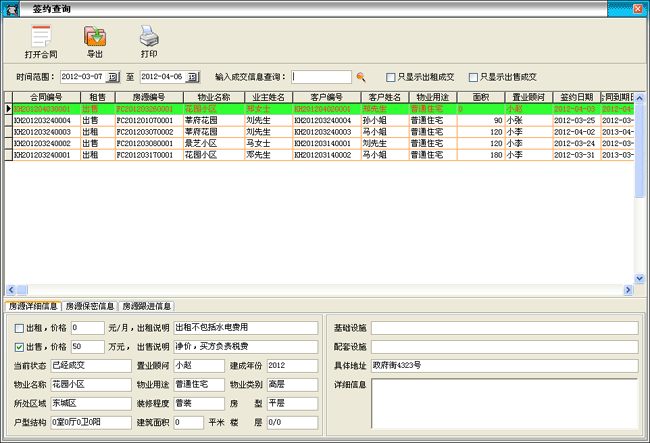Click the magnifier search icon

tap(361, 76)
